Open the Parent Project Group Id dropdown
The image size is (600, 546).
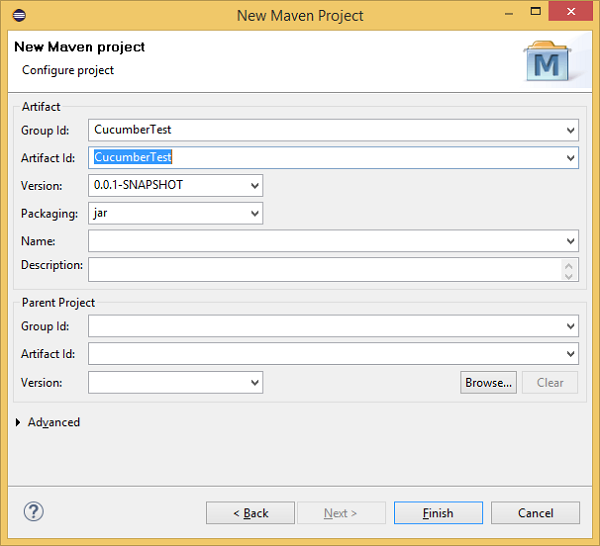[x=570, y=326]
